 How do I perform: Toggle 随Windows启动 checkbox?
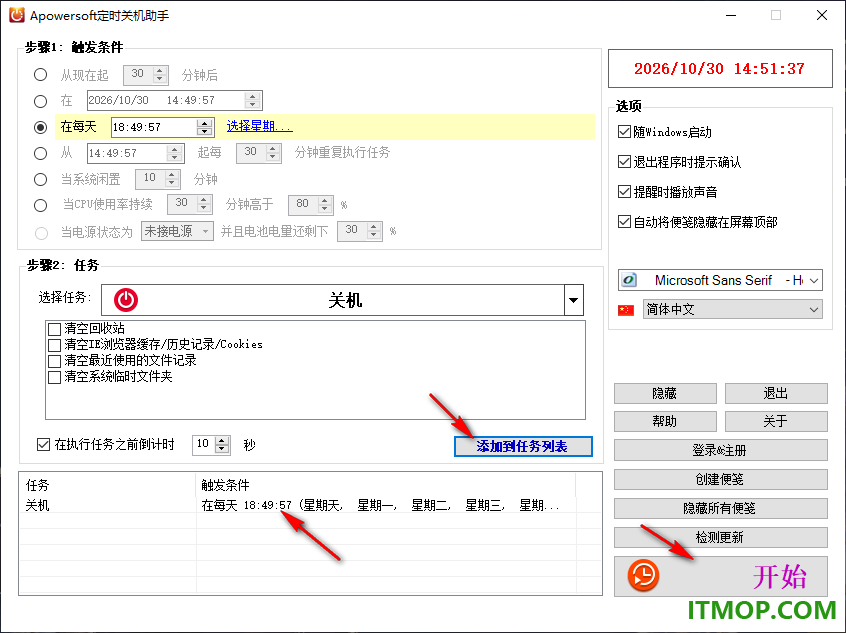[624, 132]
